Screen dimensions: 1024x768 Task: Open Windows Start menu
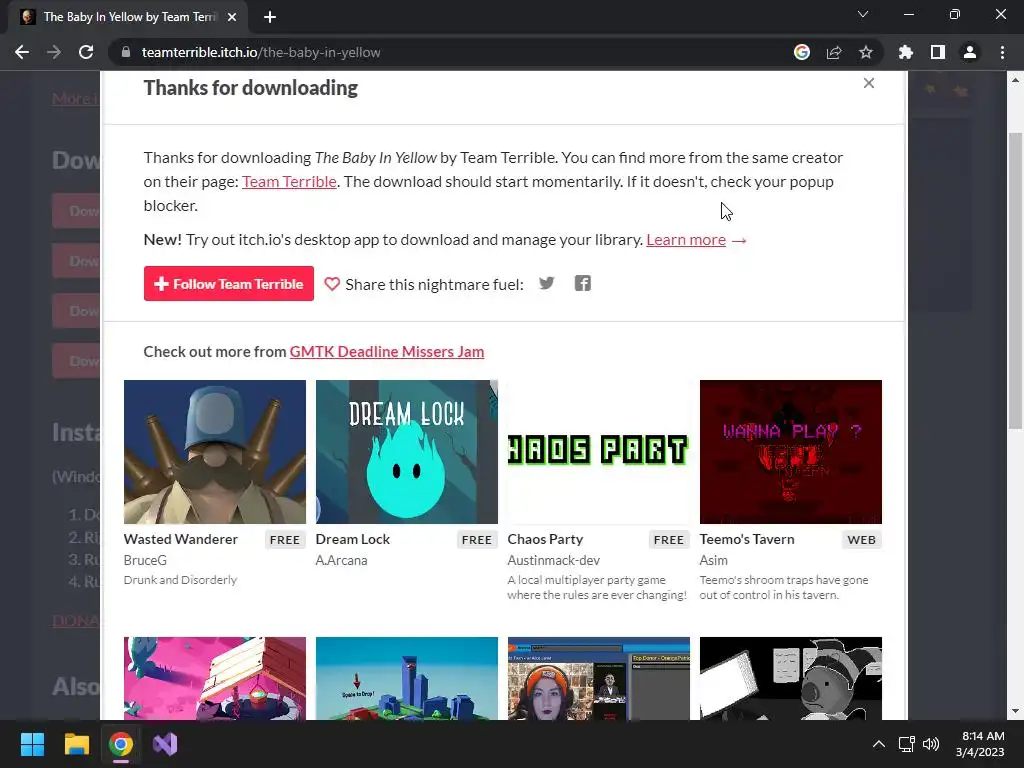32,744
